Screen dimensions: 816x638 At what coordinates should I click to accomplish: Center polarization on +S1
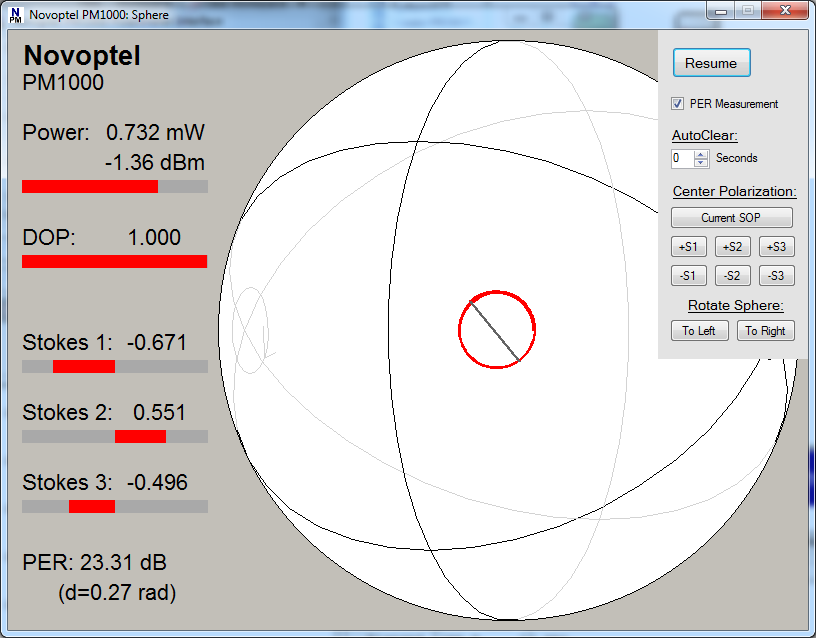[x=689, y=247]
